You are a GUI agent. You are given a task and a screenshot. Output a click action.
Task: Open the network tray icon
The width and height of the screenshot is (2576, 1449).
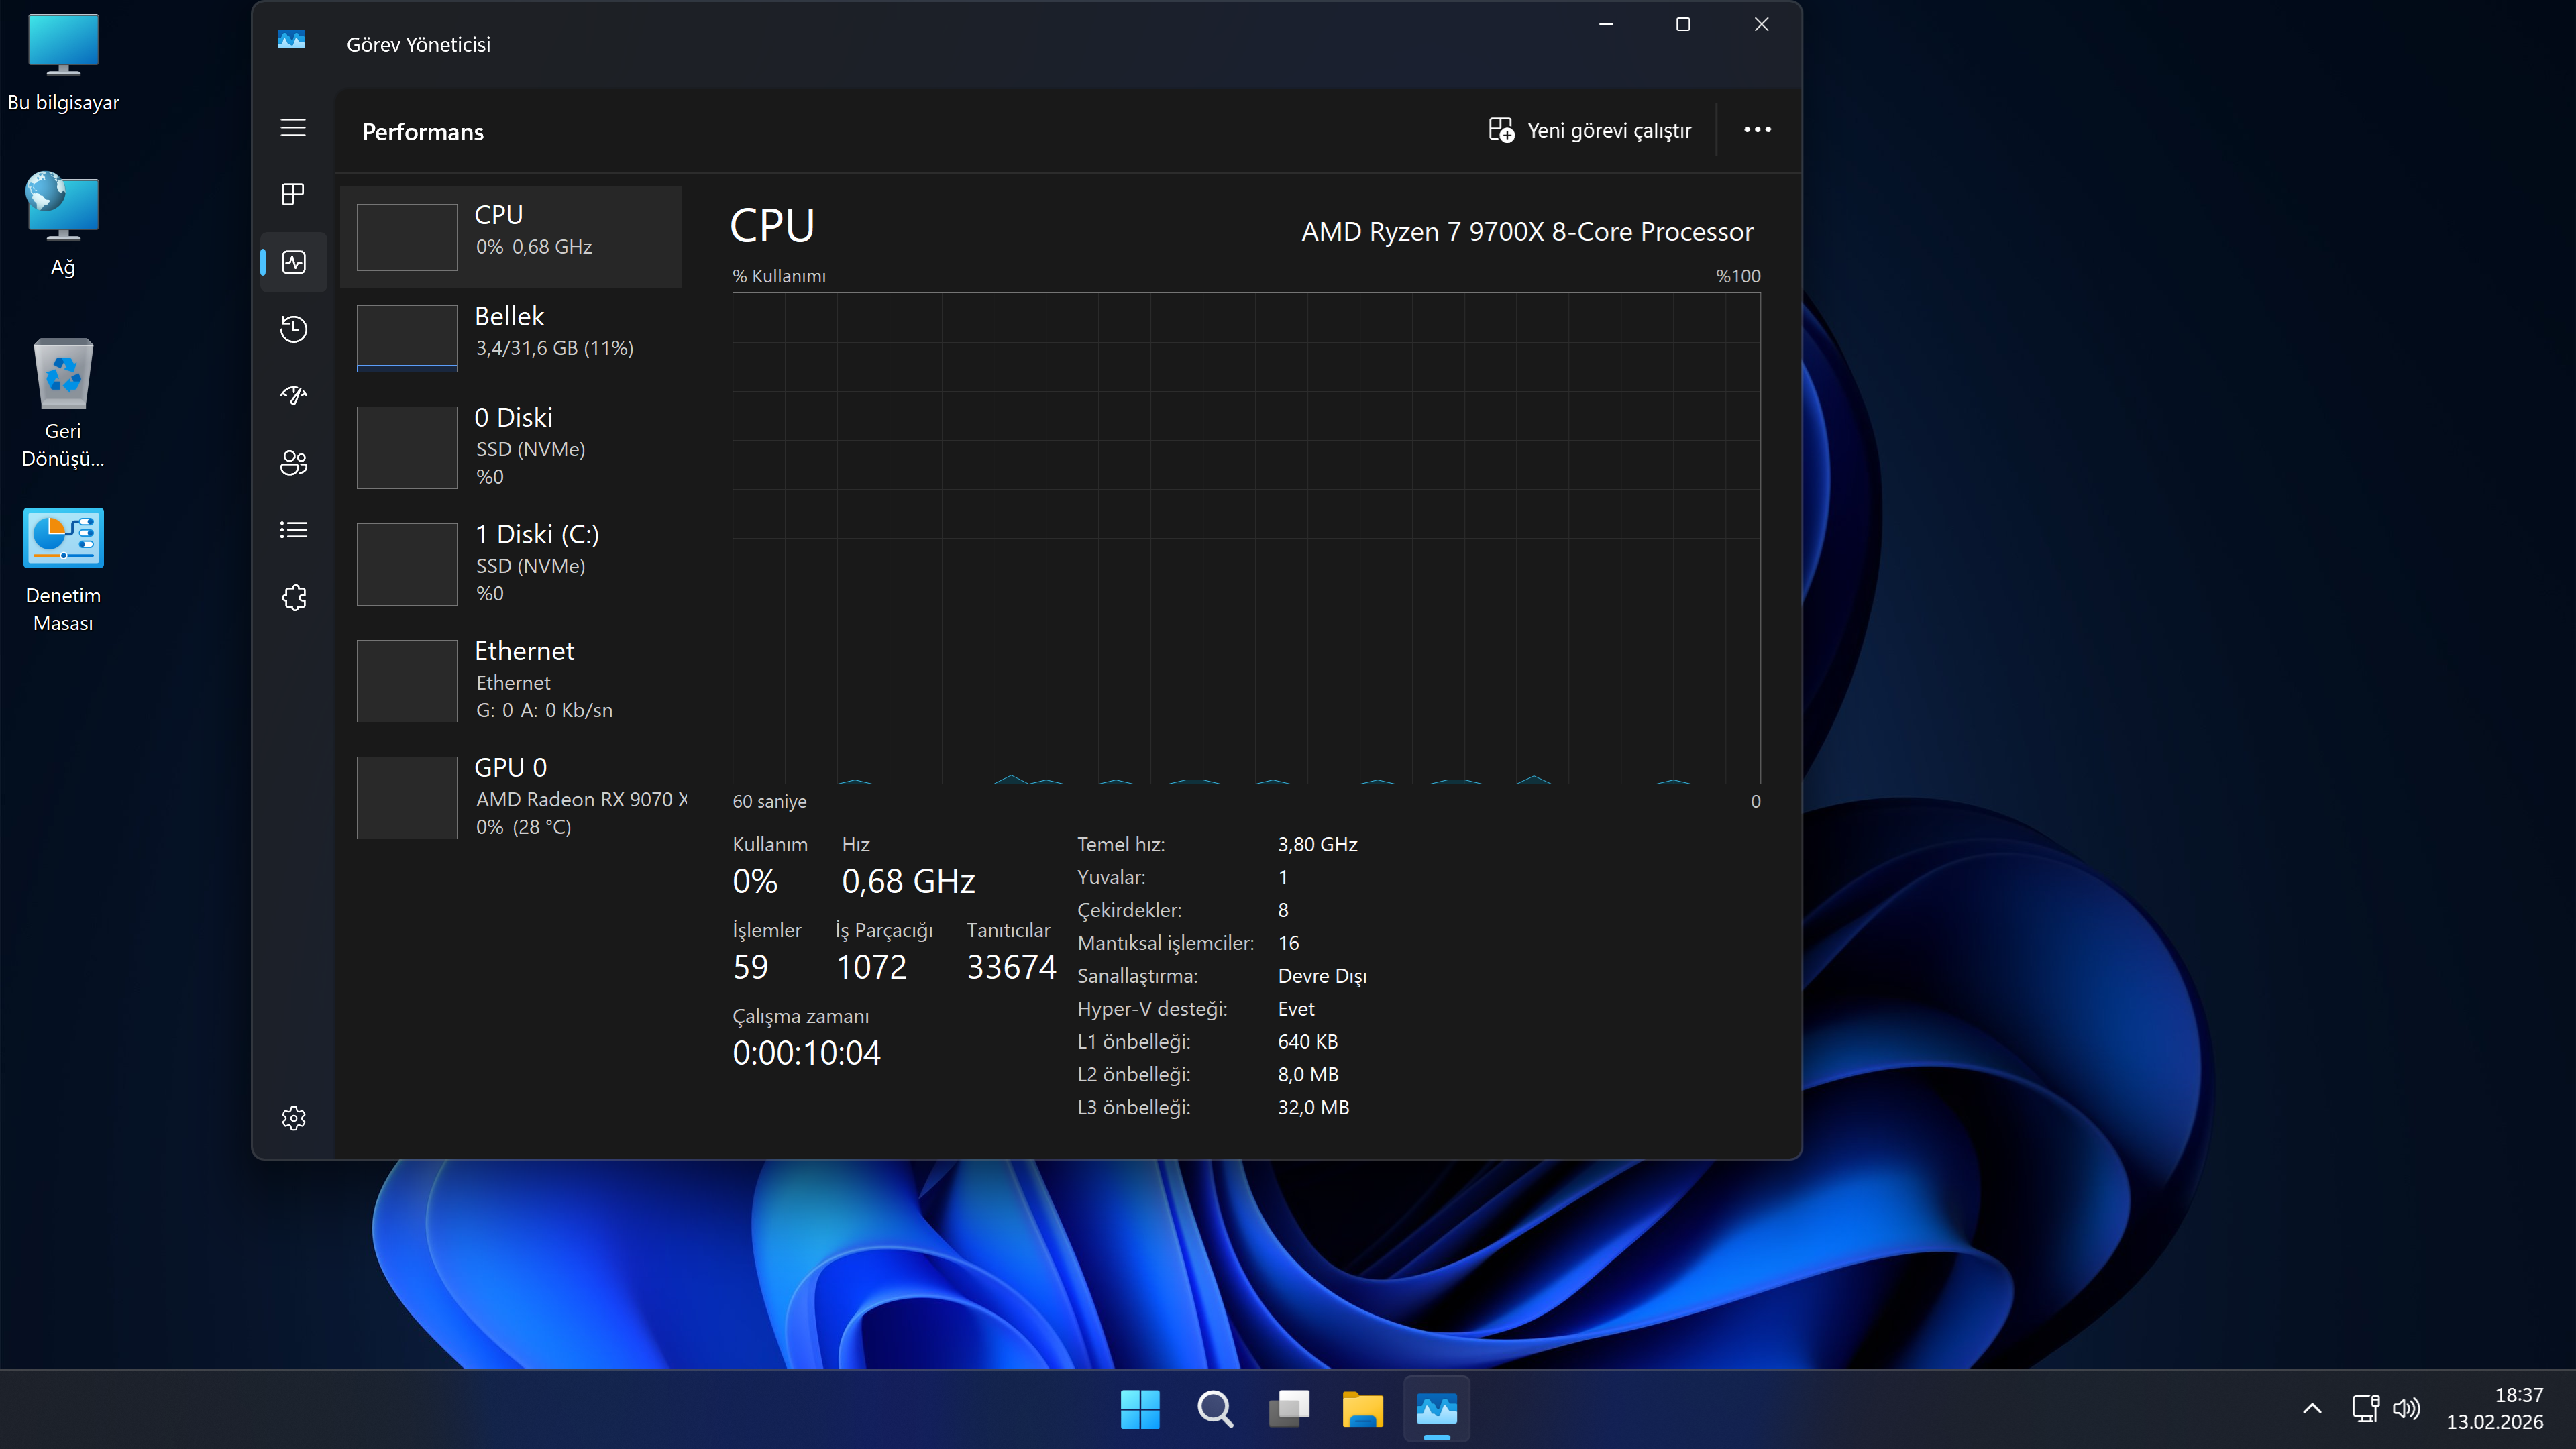click(x=2365, y=1409)
